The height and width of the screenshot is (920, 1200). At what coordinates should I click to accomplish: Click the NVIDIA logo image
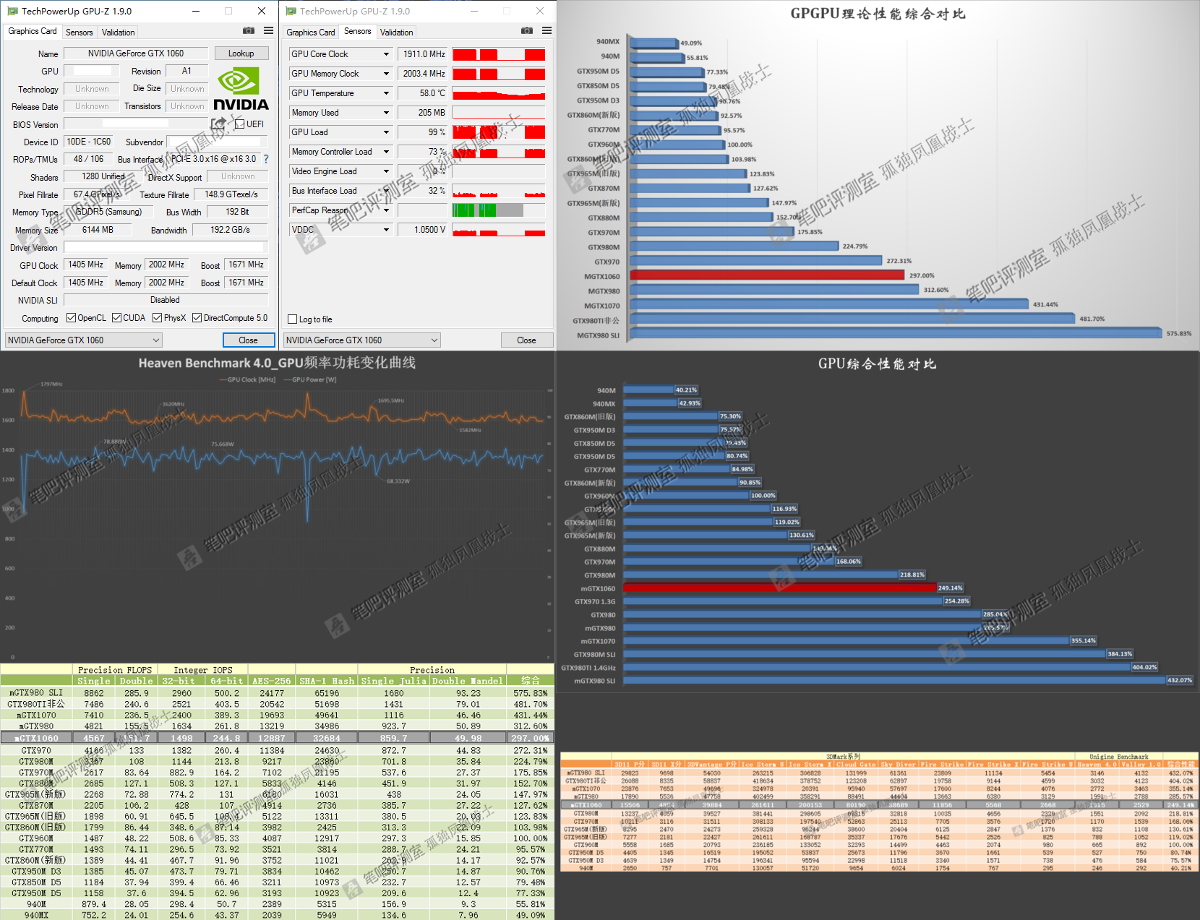(242, 90)
